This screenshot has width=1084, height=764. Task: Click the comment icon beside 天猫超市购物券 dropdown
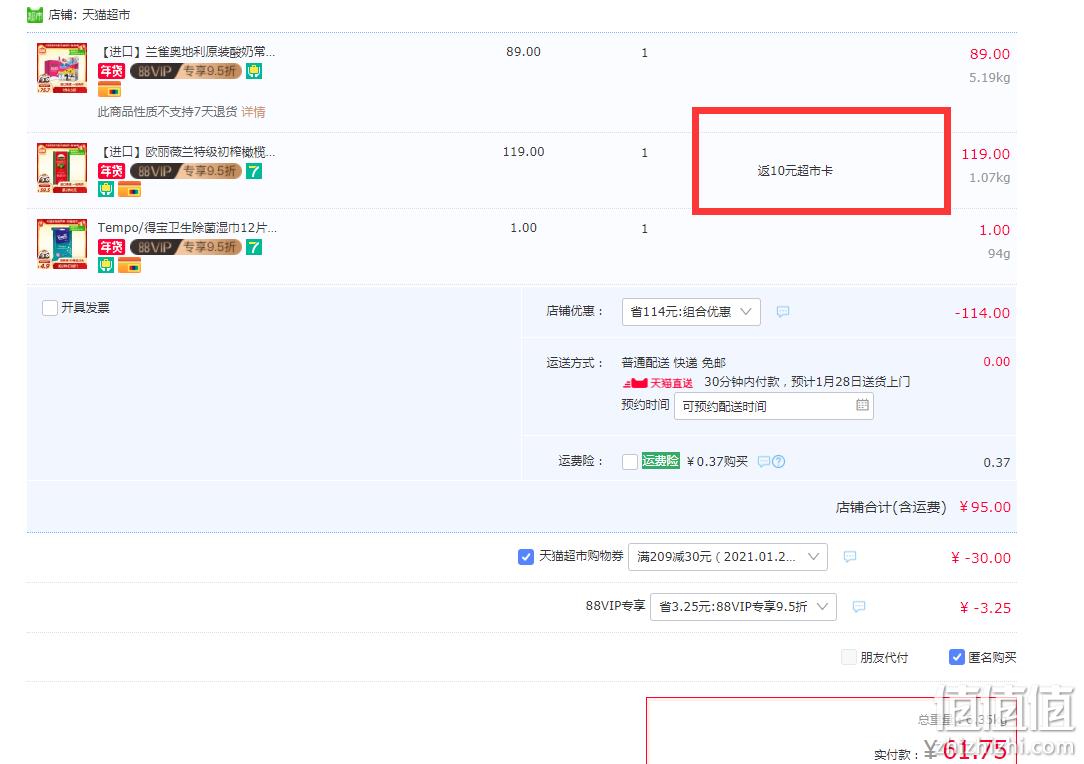click(850, 557)
